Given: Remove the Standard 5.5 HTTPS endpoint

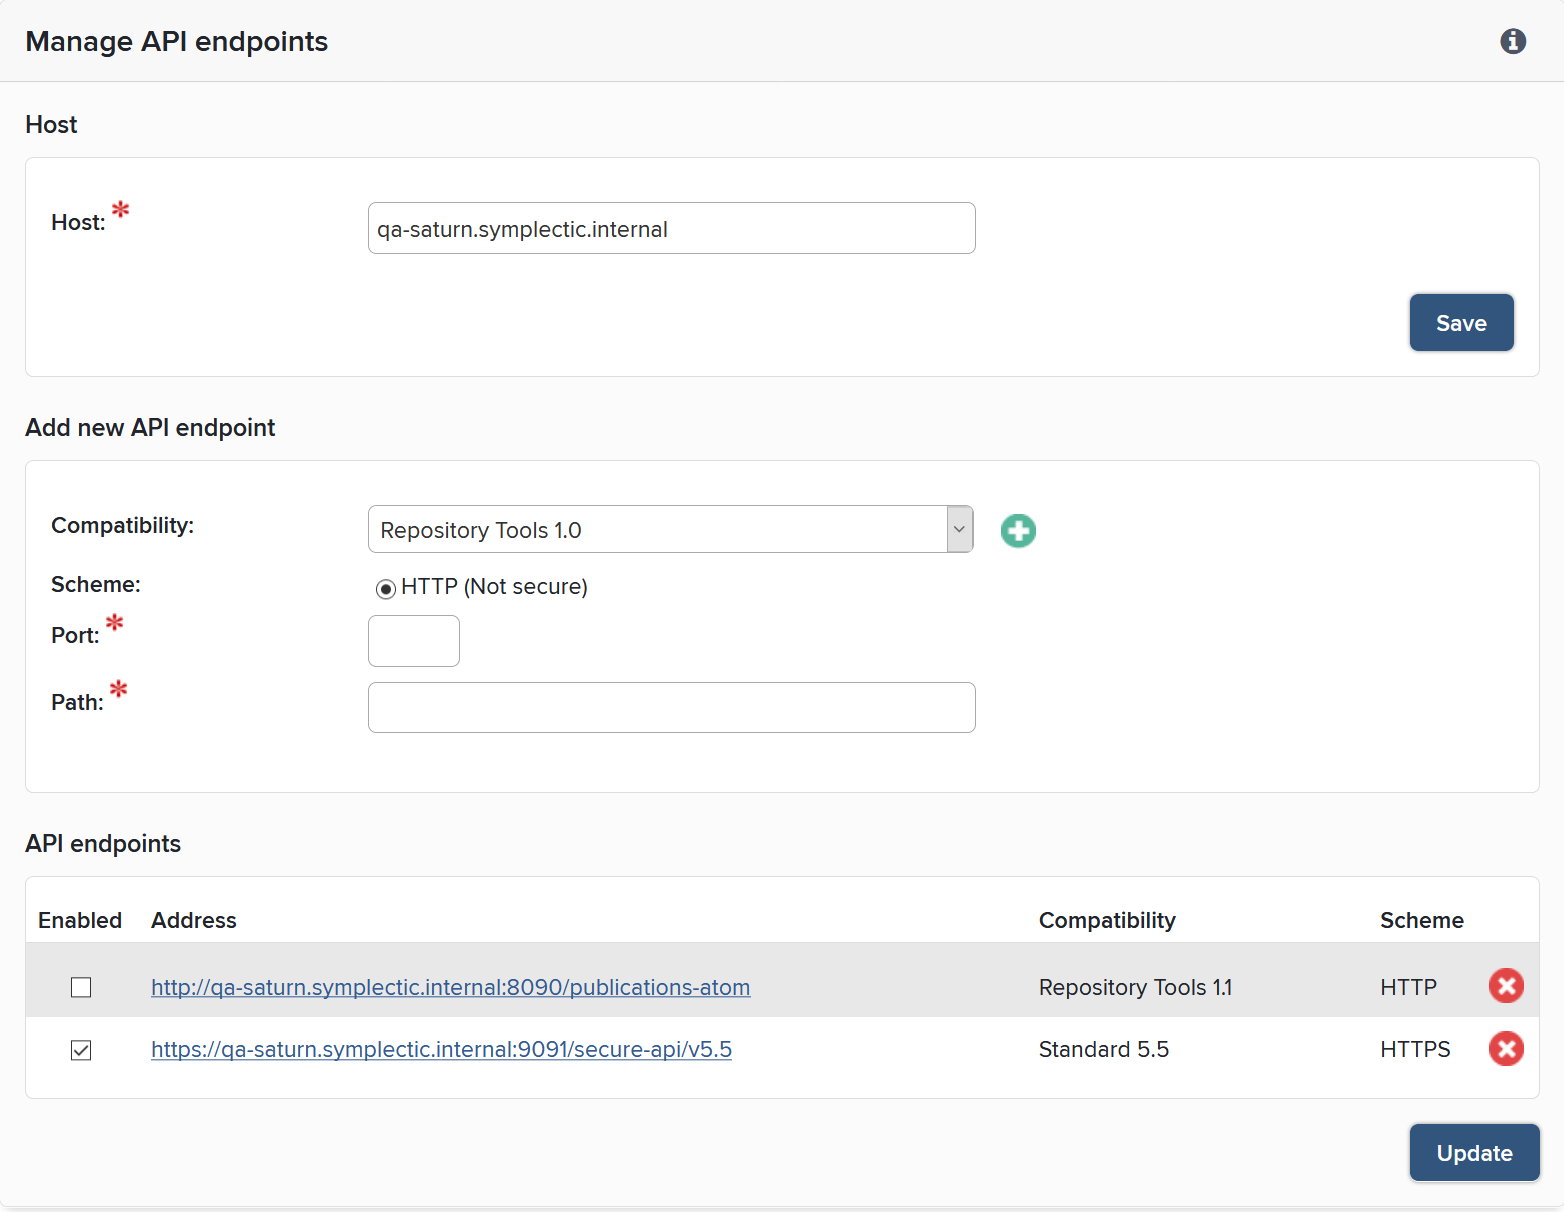Looking at the screenshot, I should [1505, 1048].
